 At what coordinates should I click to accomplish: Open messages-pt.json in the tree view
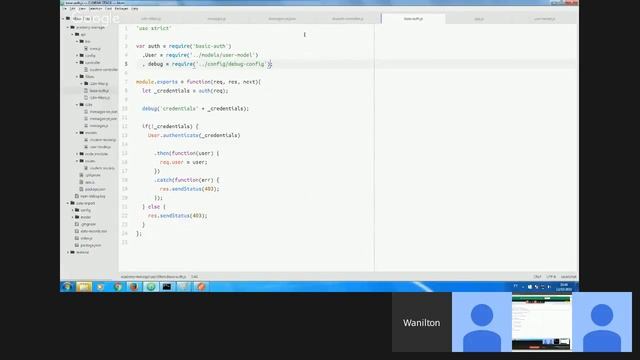click(x=103, y=118)
